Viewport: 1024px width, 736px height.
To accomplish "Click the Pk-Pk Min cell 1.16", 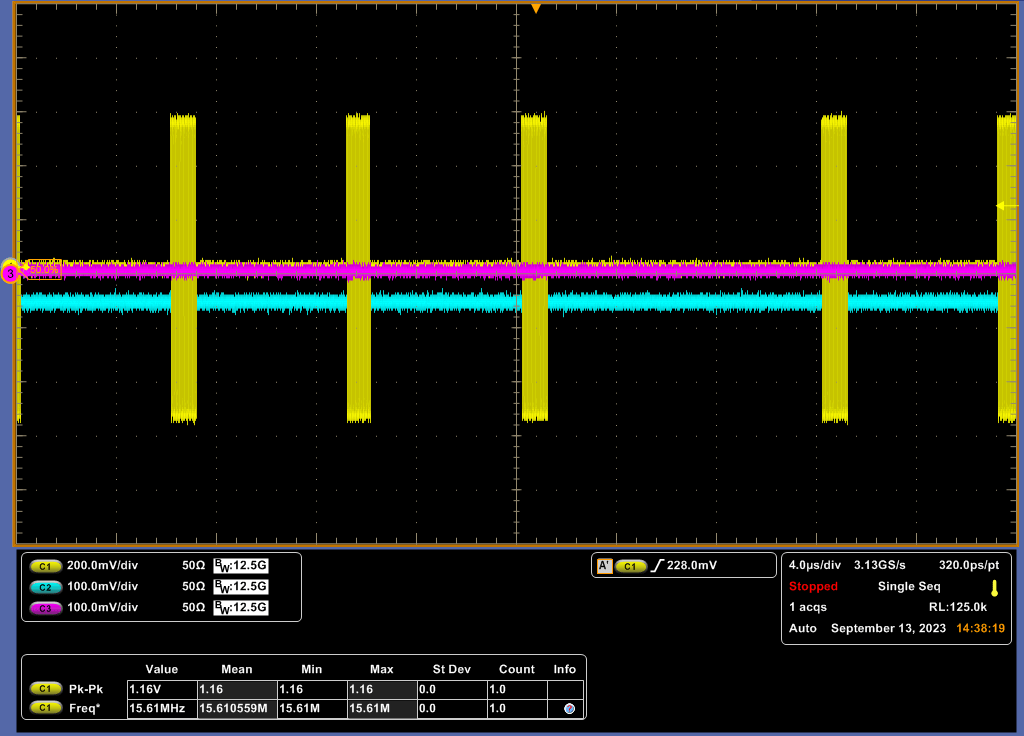I will pyautogui.click(x=313, y=690).
